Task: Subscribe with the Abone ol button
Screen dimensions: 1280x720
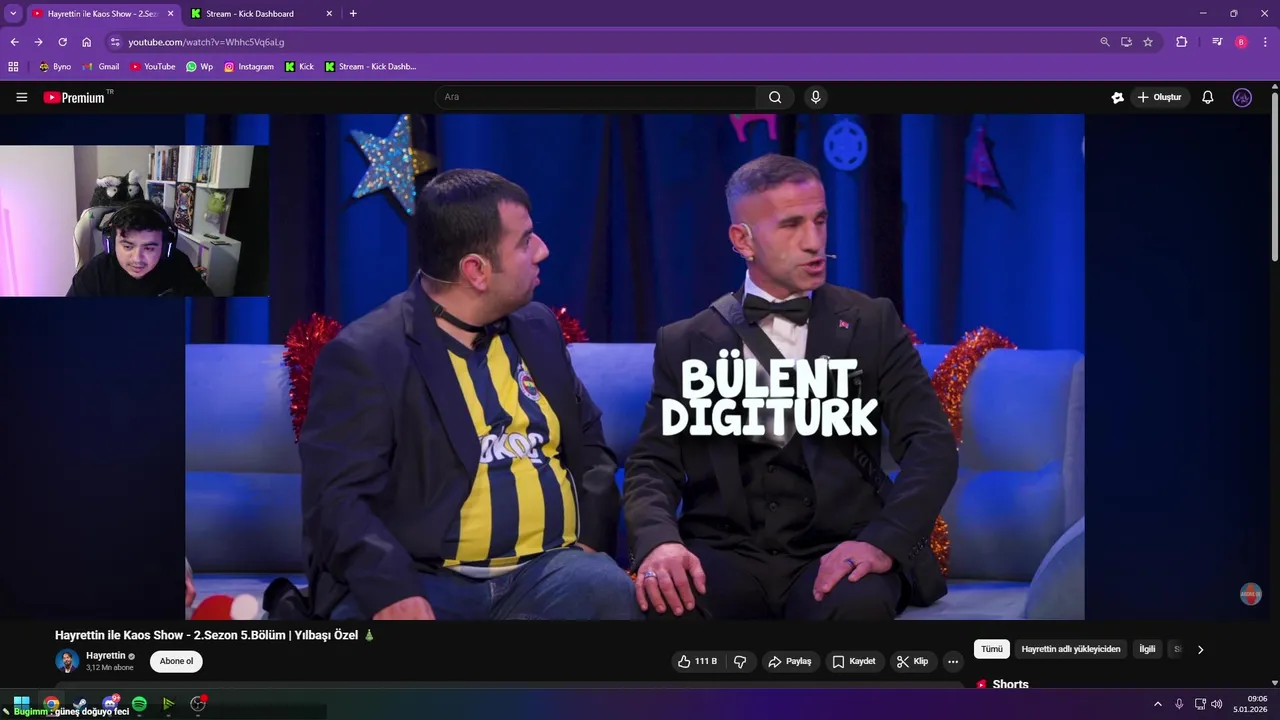Action: (176, 661)
